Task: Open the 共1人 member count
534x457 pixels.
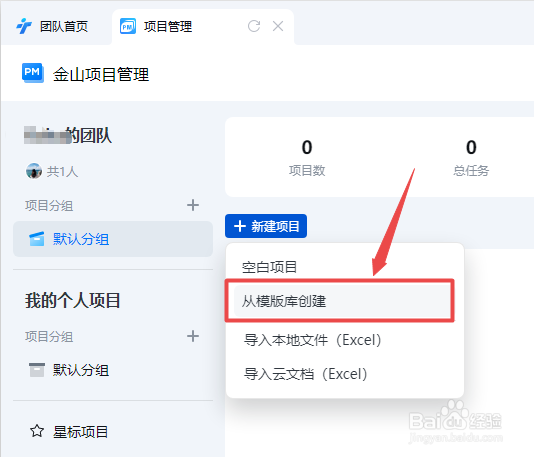Action: [x=62, y=171]
